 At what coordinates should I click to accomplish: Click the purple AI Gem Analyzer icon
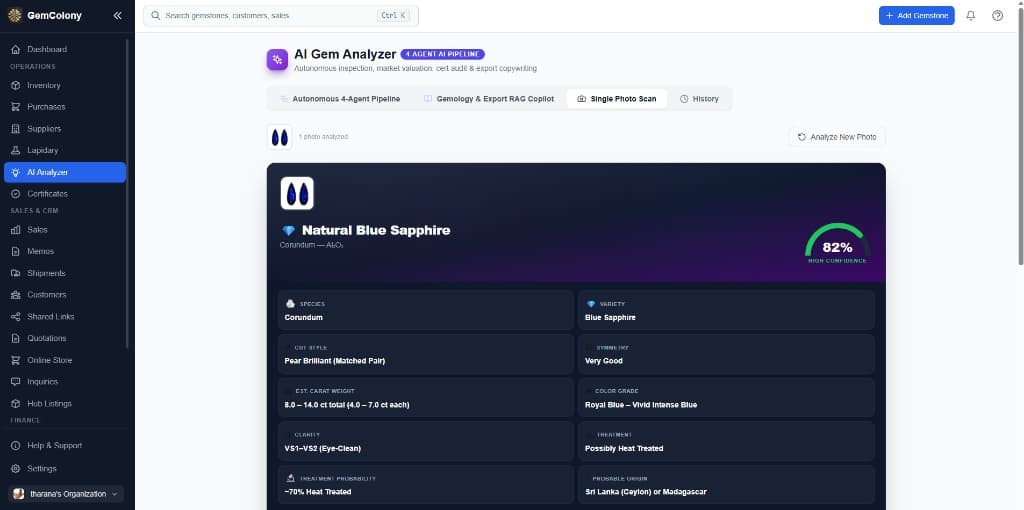(278, 59)
